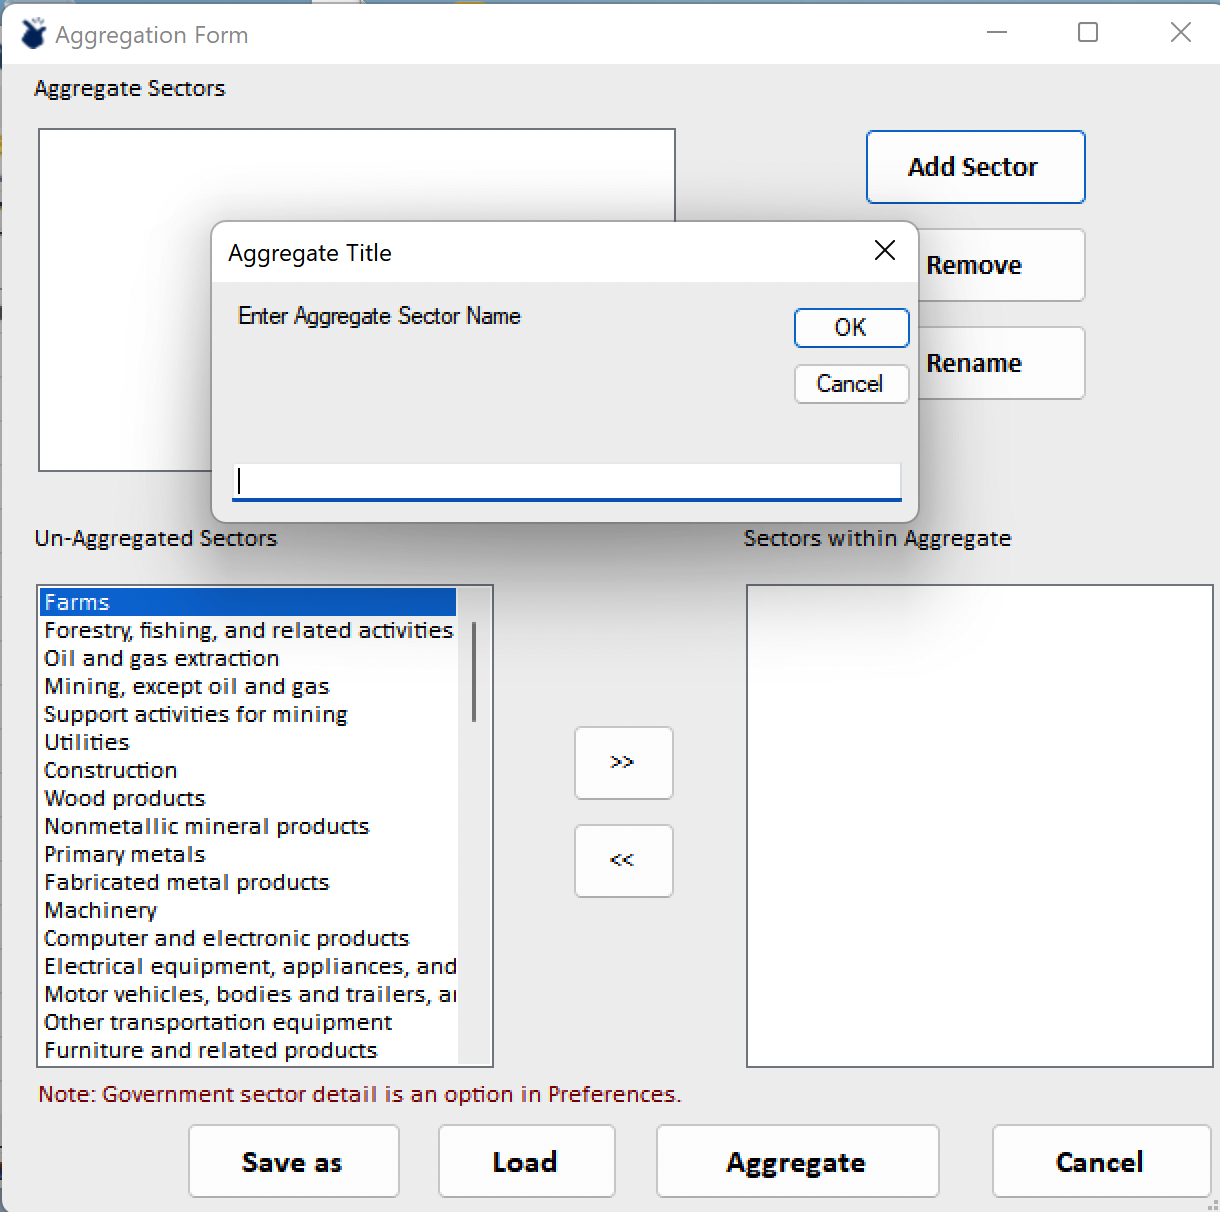Select Utilities sector entry
The width and height of the screenshot is (1220, 1212).
(87, 742)
